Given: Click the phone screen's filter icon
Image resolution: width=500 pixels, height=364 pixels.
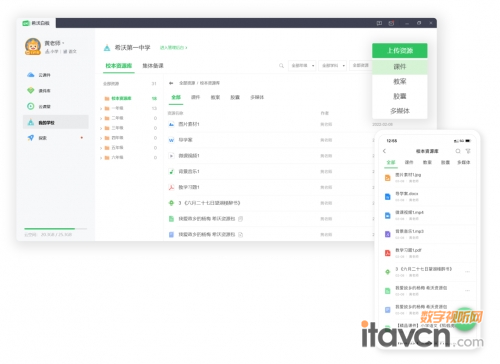Looking at the screenshot, I should (x=468, y=151).
